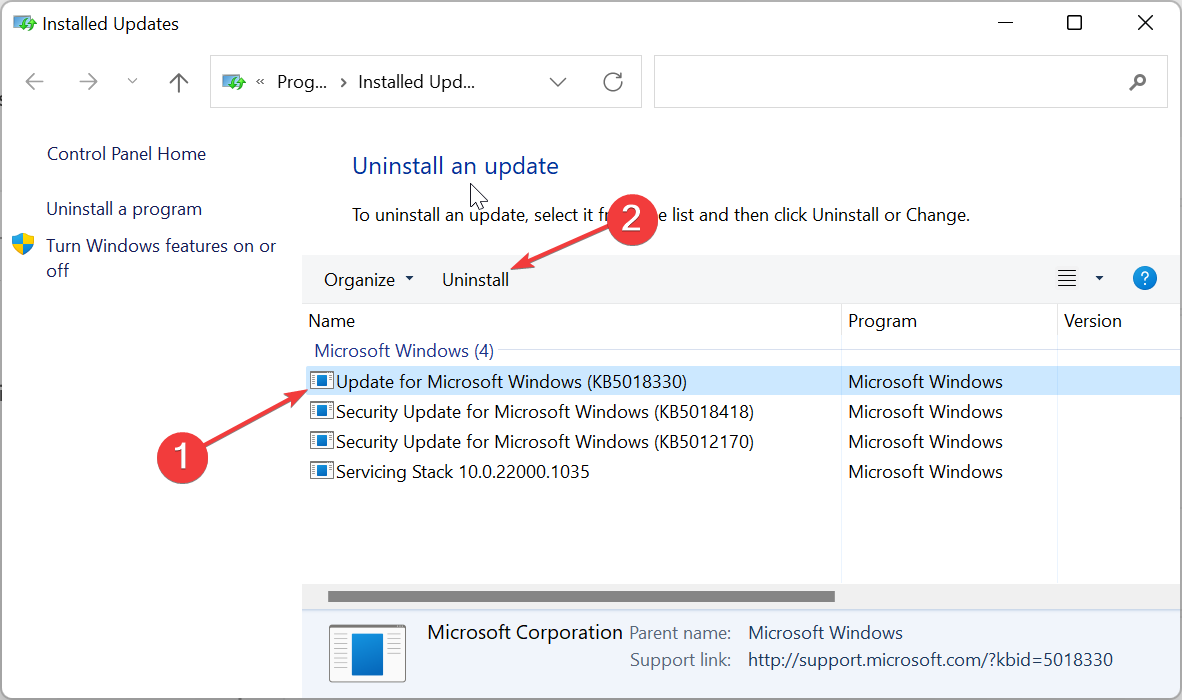Open recent locations chevron dropdown

click(133, 81)
